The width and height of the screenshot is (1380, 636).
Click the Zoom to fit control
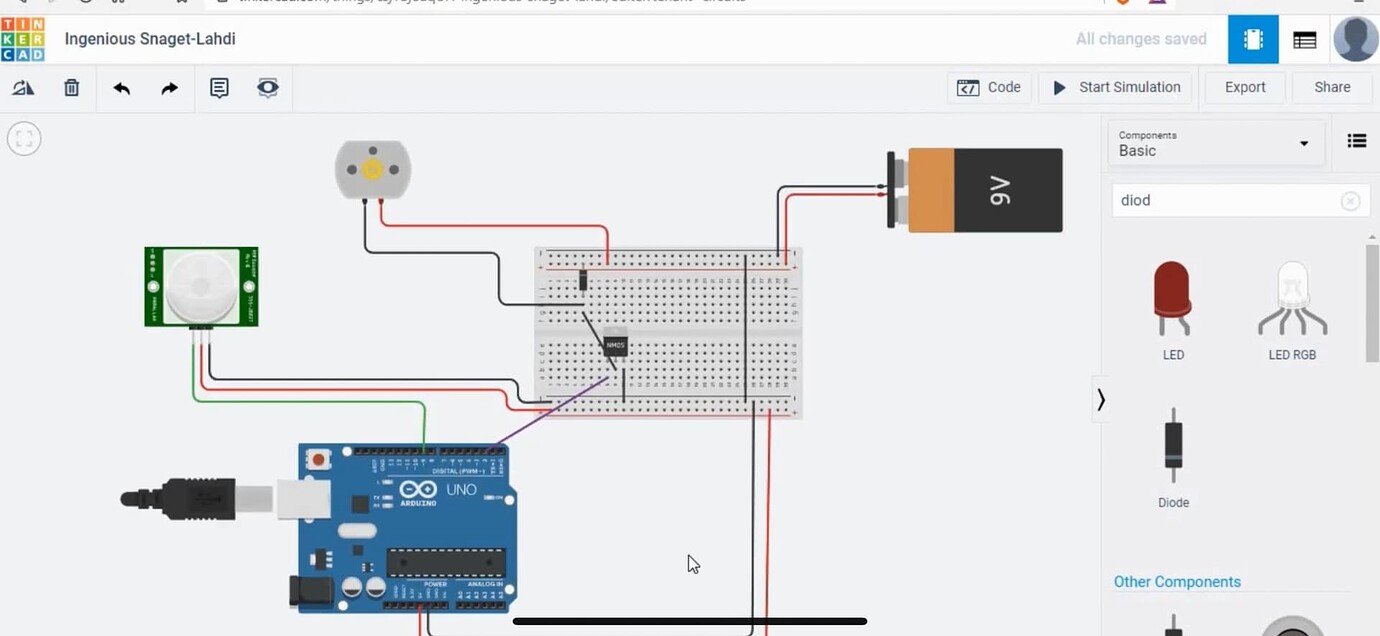(x=23, y=138)
